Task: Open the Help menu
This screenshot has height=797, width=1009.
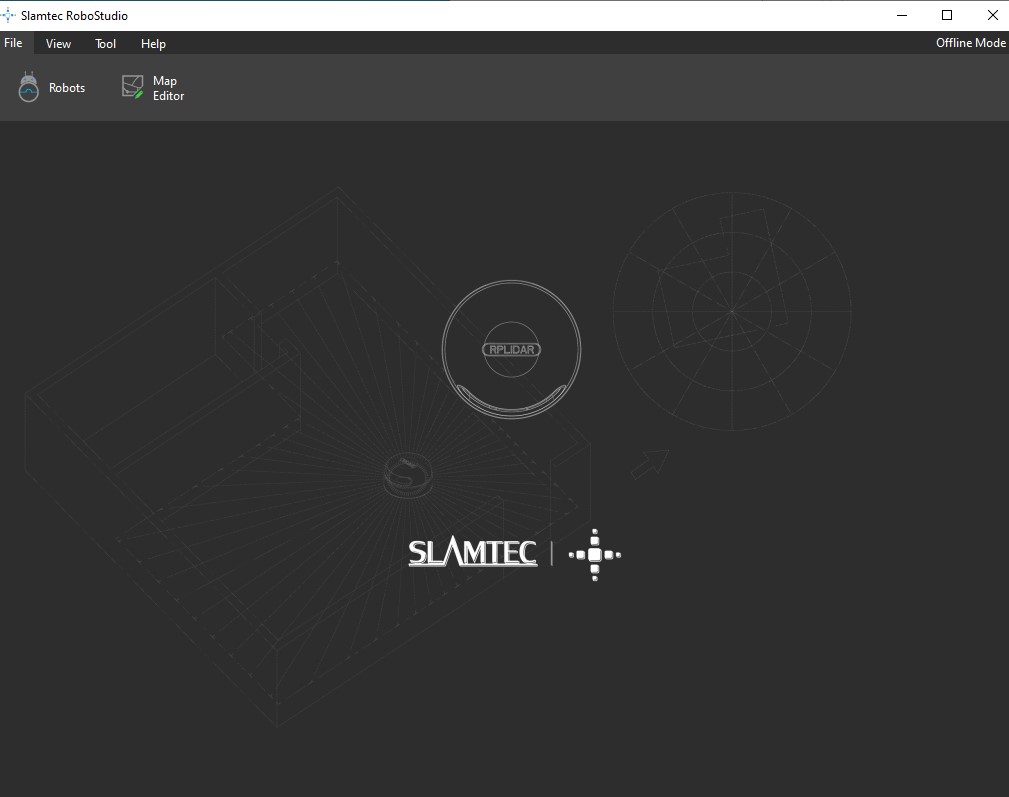Action: coord(153,44)
